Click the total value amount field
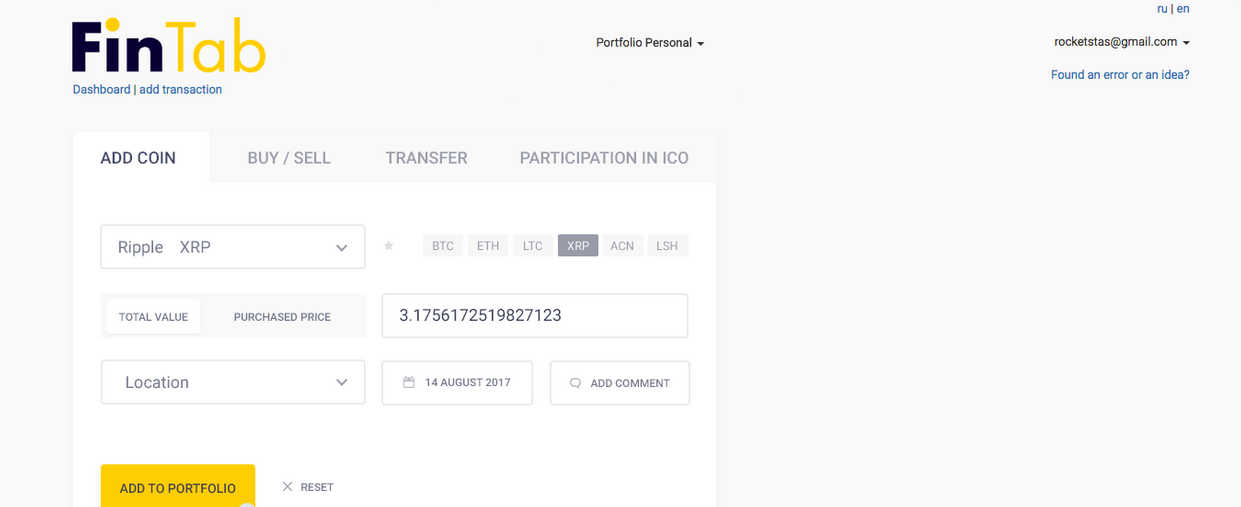1241x507 pixels. point(534,316)
